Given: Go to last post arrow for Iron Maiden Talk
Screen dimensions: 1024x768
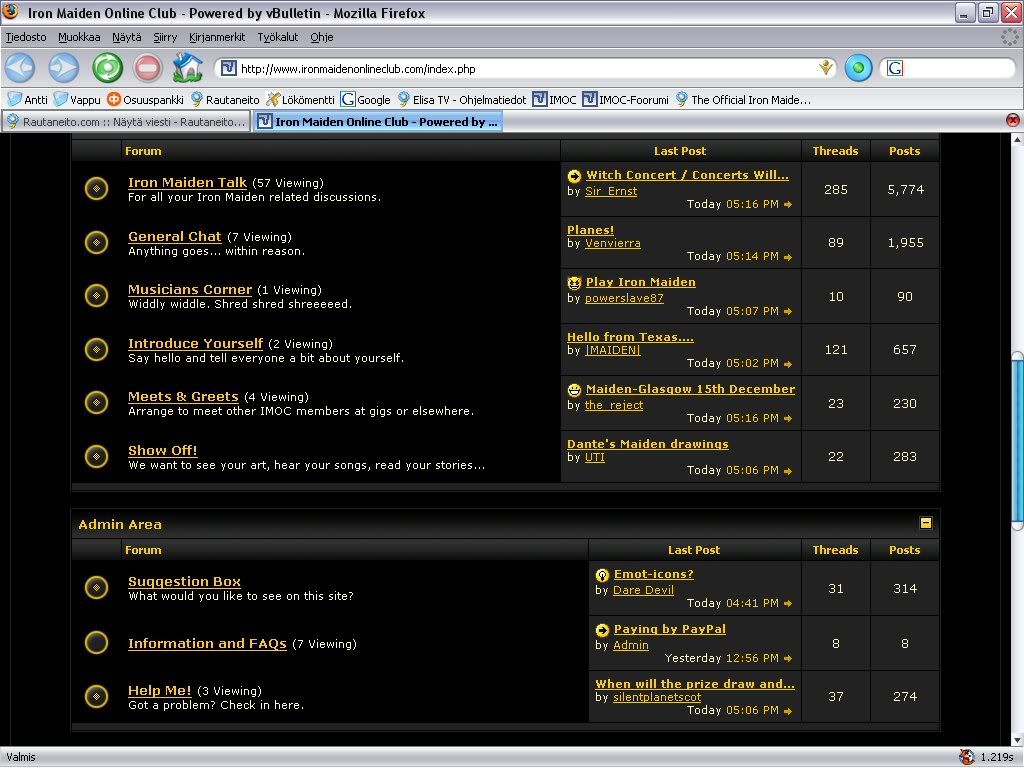Looking at the screenshot, I should click(x=788, y=204).
